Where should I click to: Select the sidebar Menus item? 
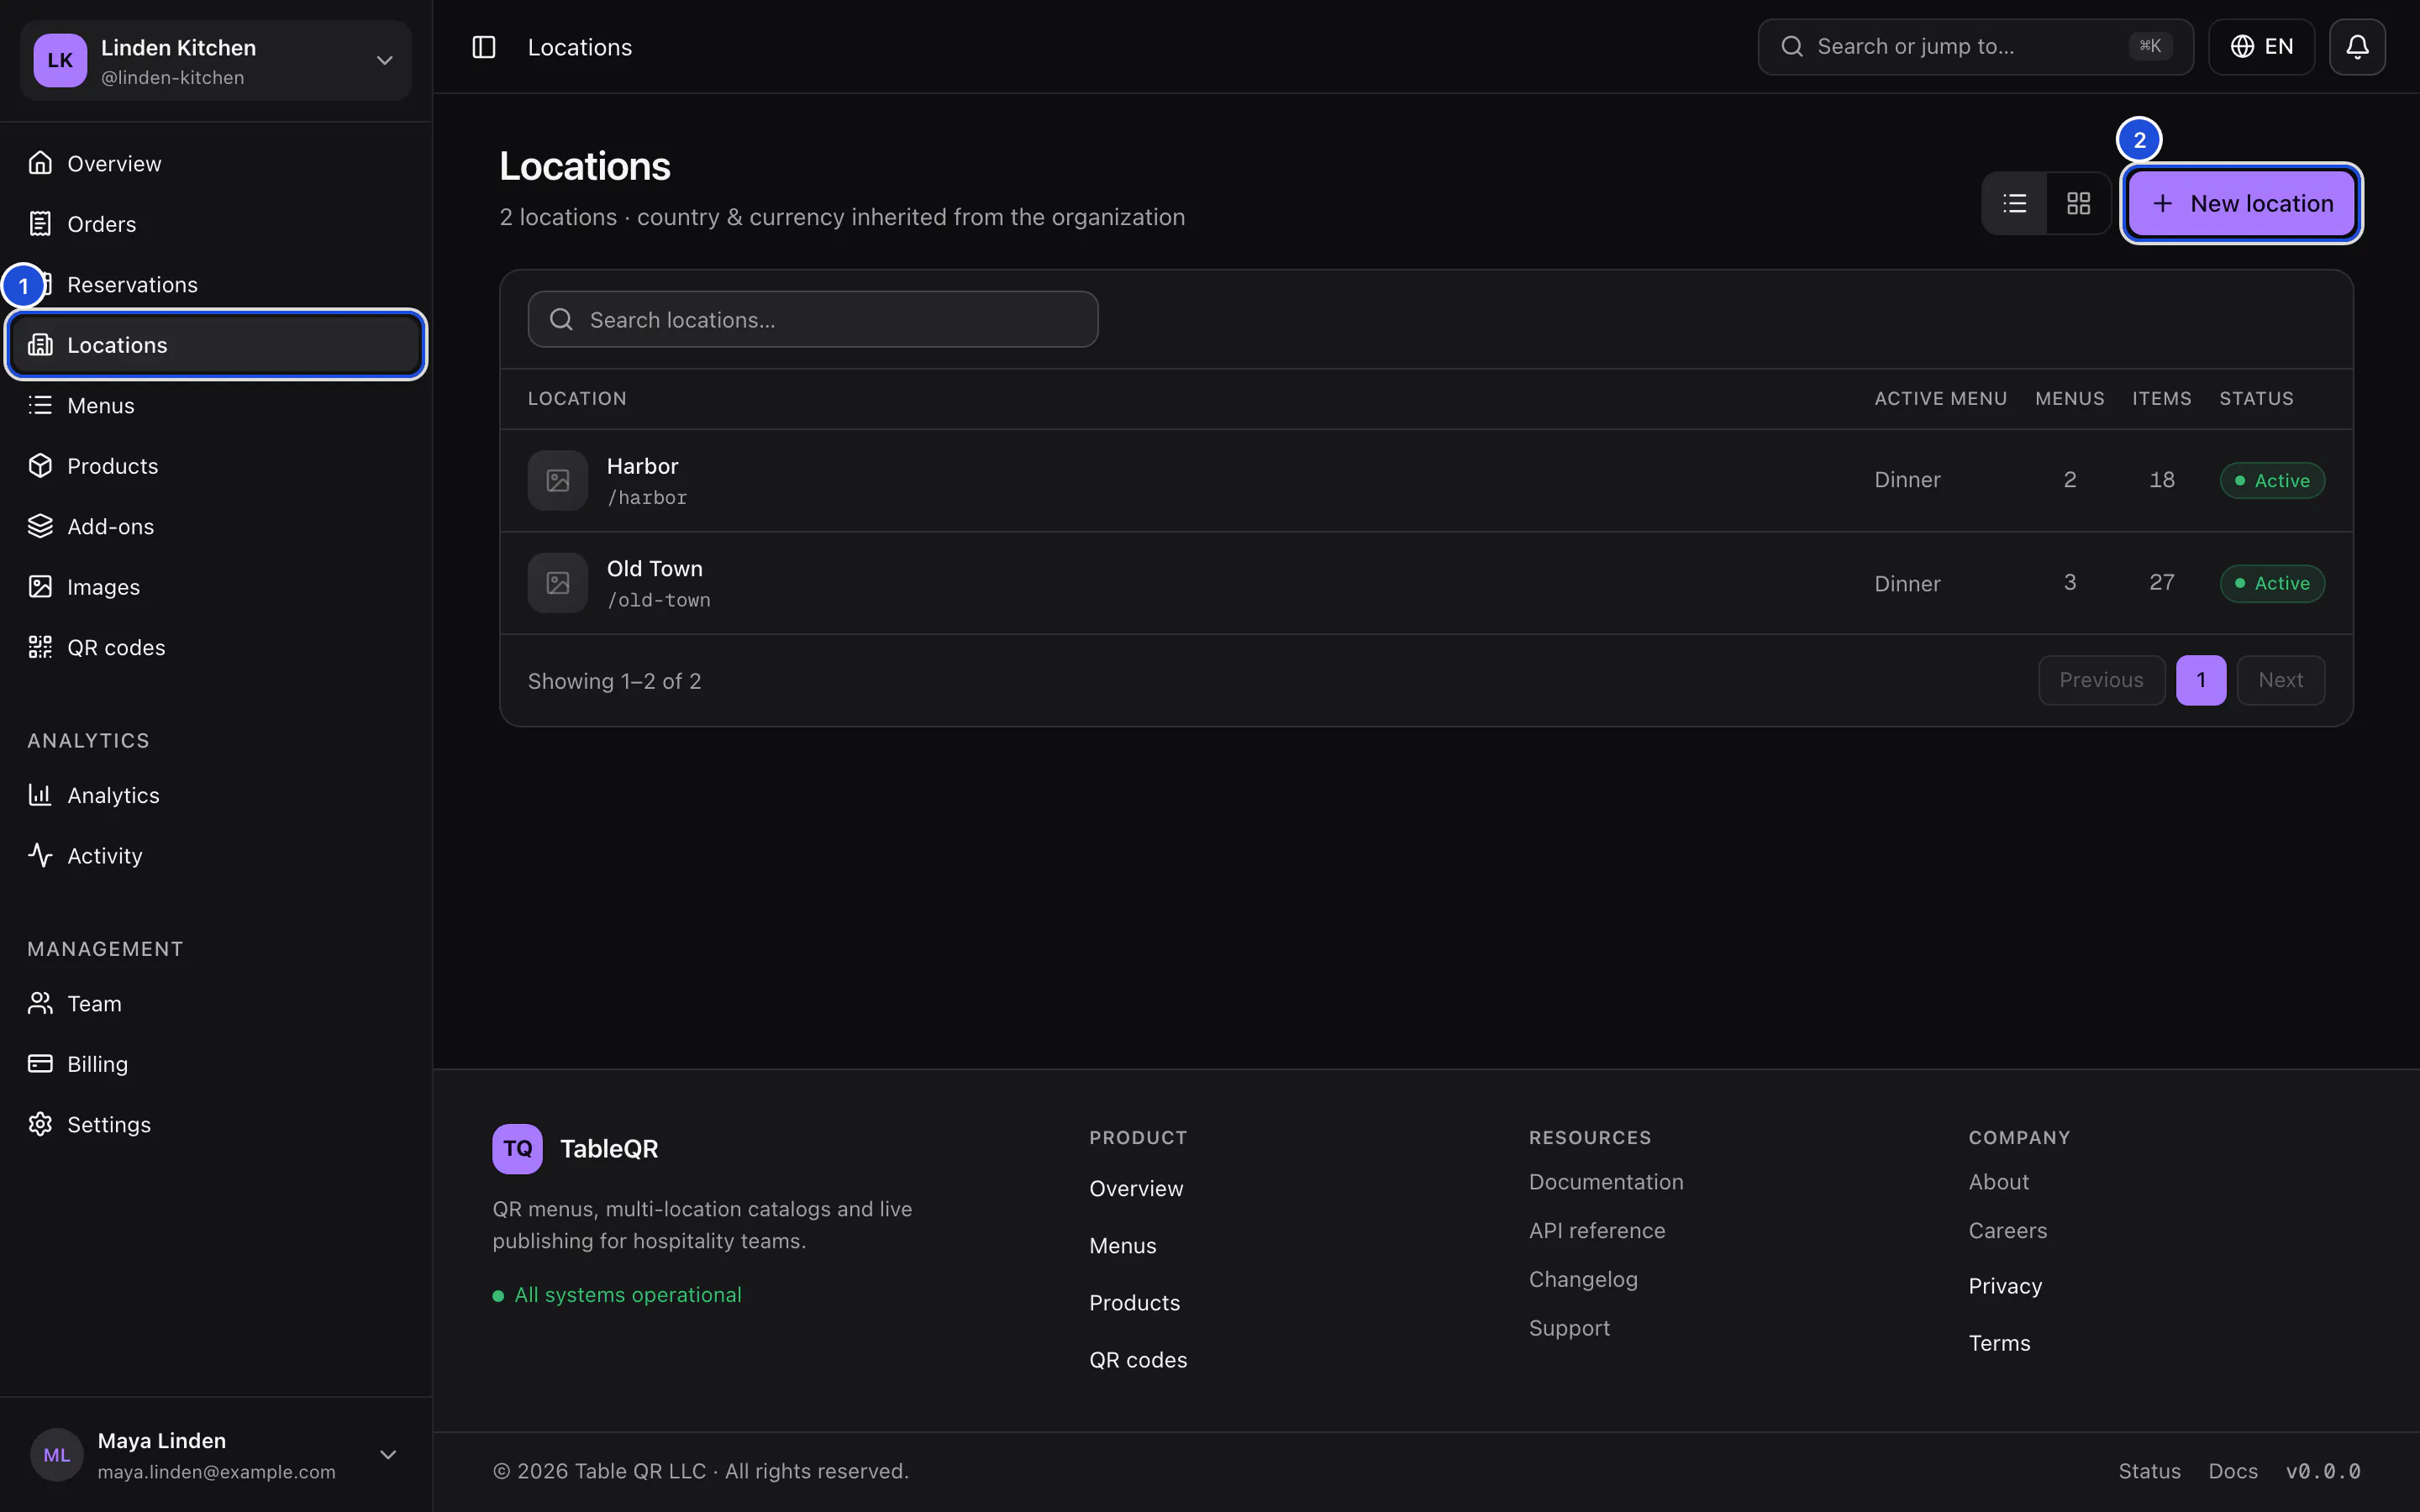point(216,405)
